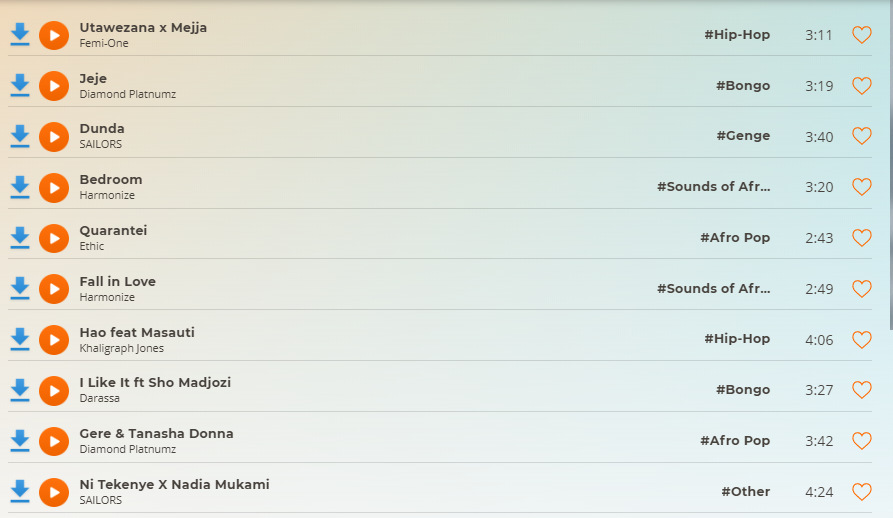Open the #Genge tag on Dunda
893x518 pixels.
[743, 136]
